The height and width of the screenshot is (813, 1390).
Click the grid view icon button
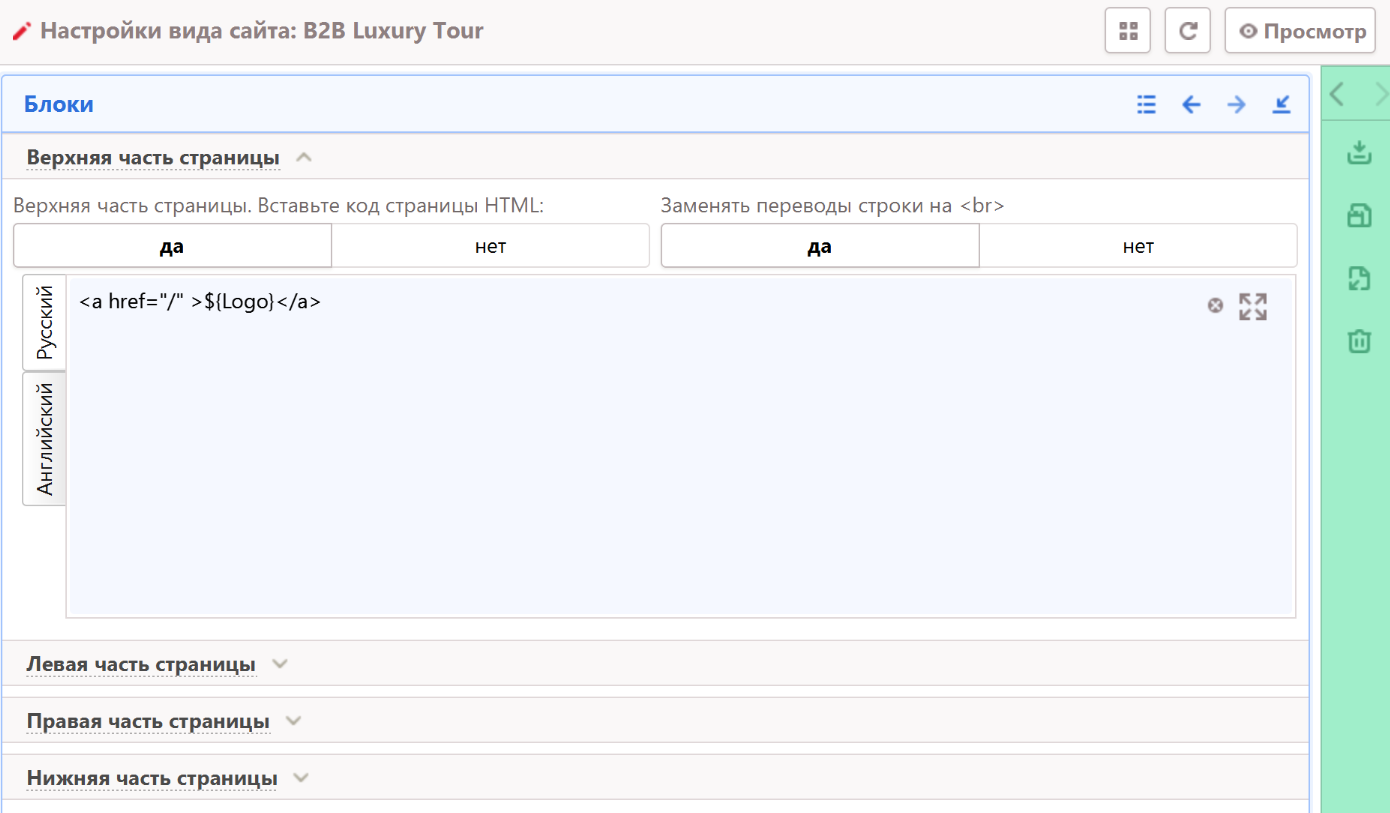coord(1128,31)
